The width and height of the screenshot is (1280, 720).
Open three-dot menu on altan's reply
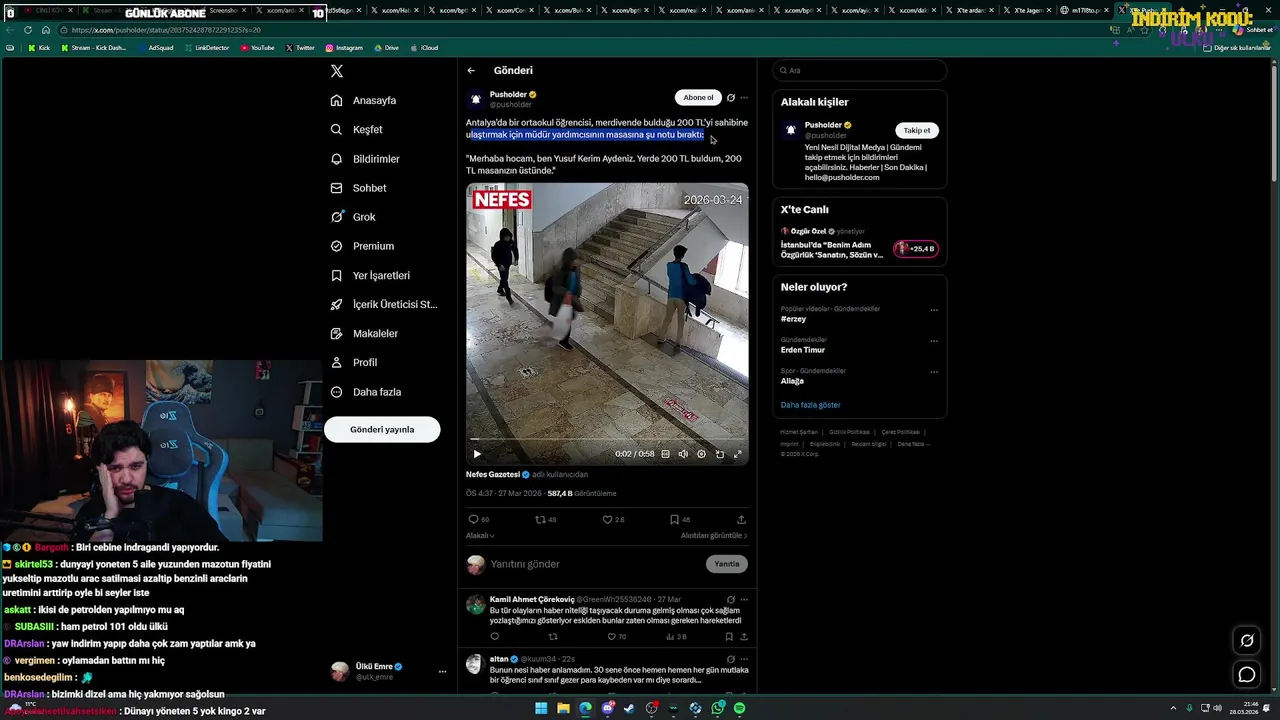tap(744, 659)
